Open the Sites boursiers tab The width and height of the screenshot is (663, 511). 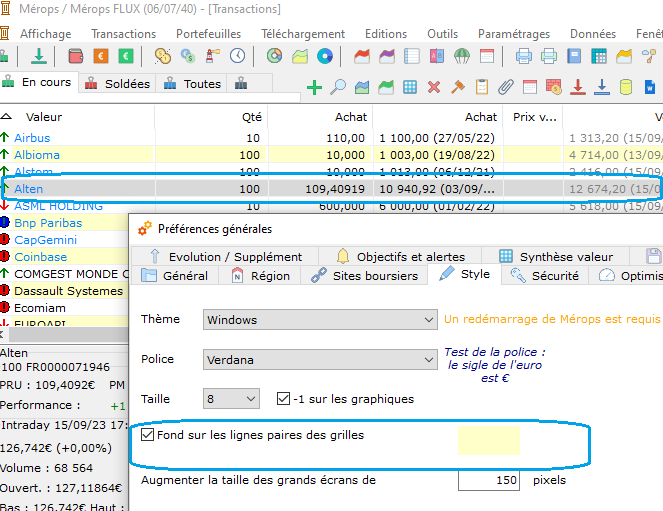pos(364,276)
